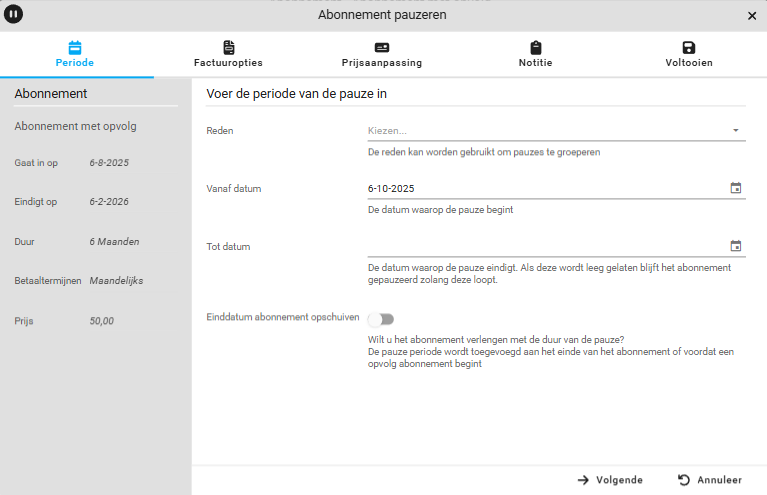Switch to the Prijsaanpassing tab
The image size is (767, 495).
coord(382,62)
